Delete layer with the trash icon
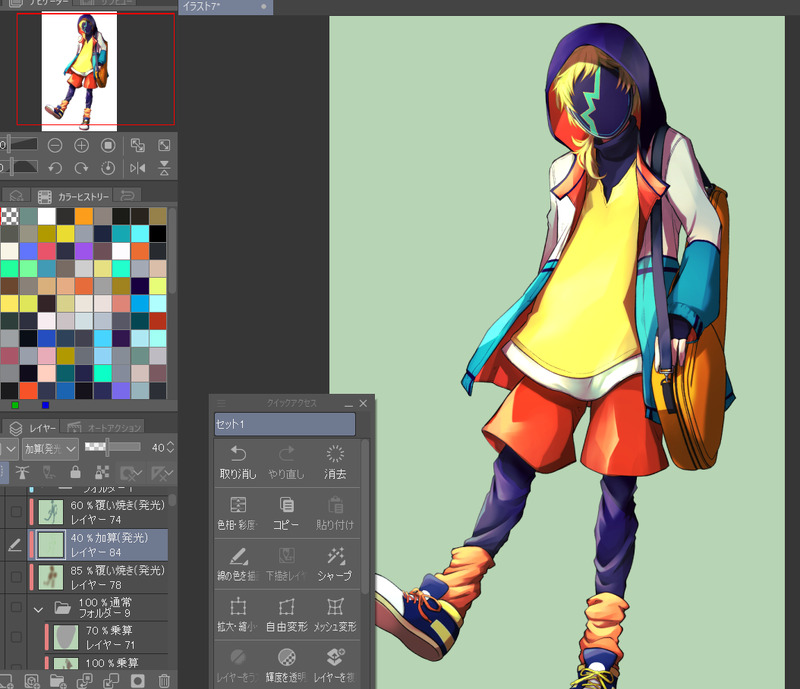This screenshot has height=689, width=800. (x=163, y=681)
